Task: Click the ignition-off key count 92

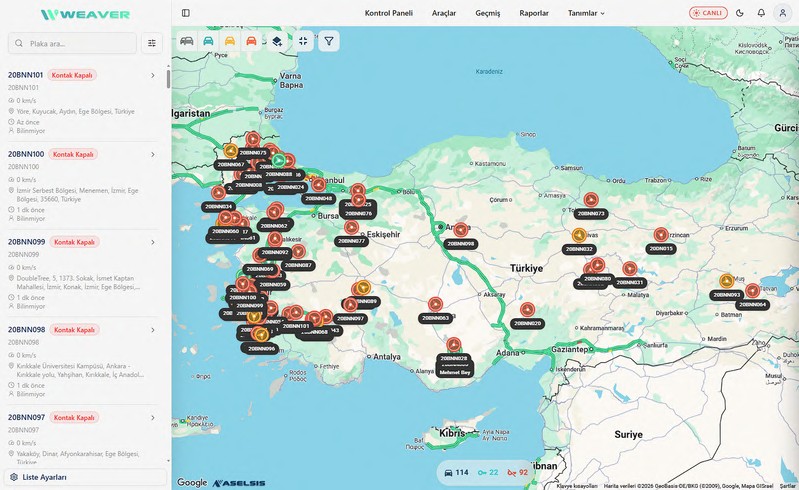Action: (x=517, y=472)
